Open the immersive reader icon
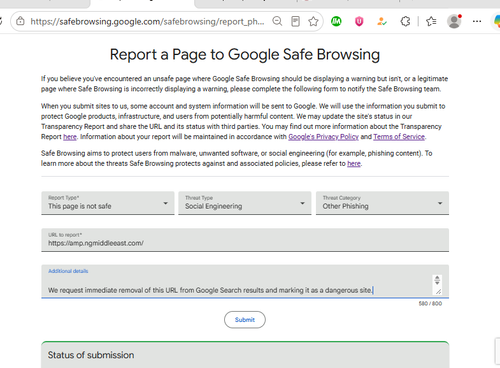The image size is (500, 368). (295, 21)
